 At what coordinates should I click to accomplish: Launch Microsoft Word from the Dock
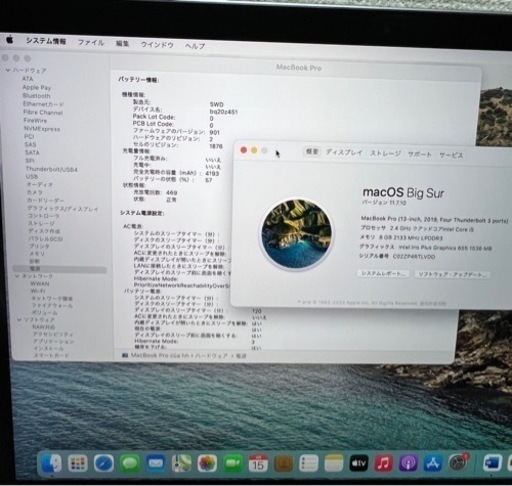(492, 463)
